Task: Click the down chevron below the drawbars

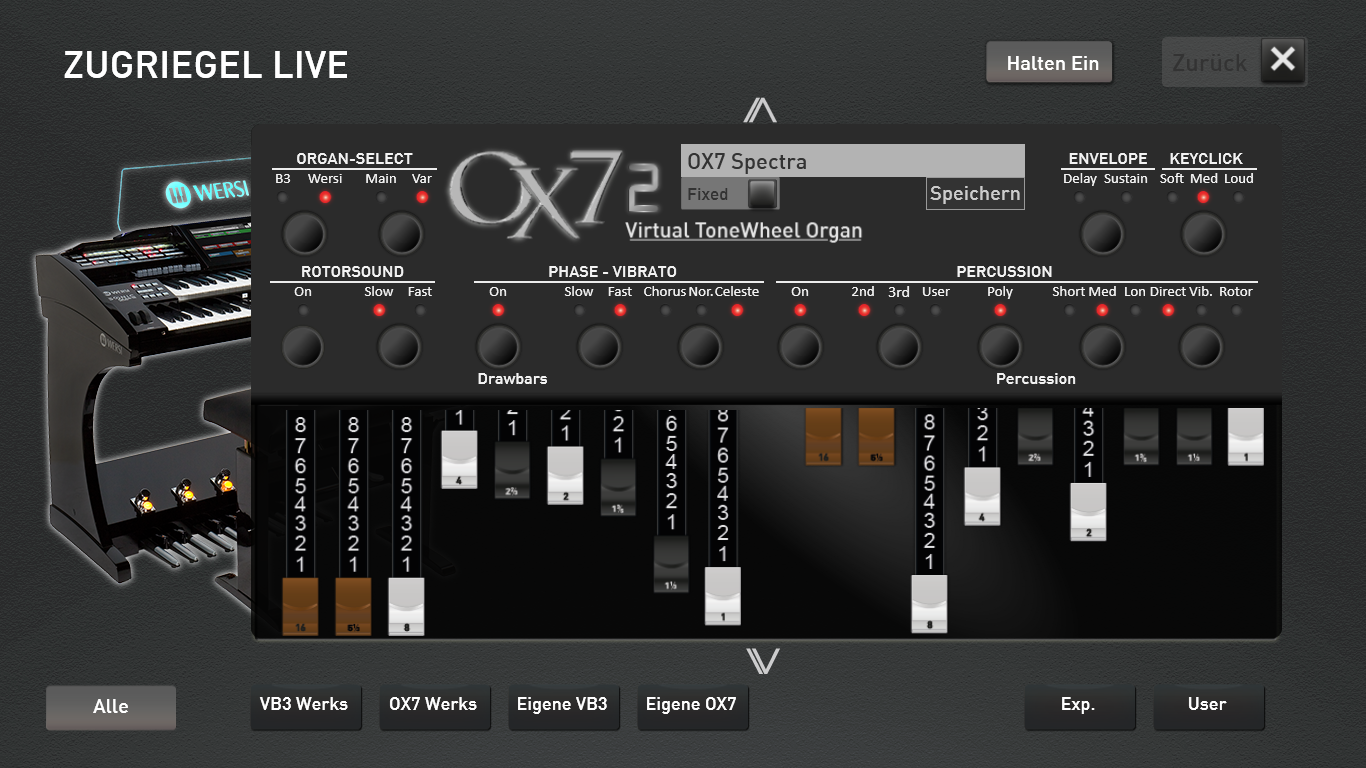Action: [762, 660]
